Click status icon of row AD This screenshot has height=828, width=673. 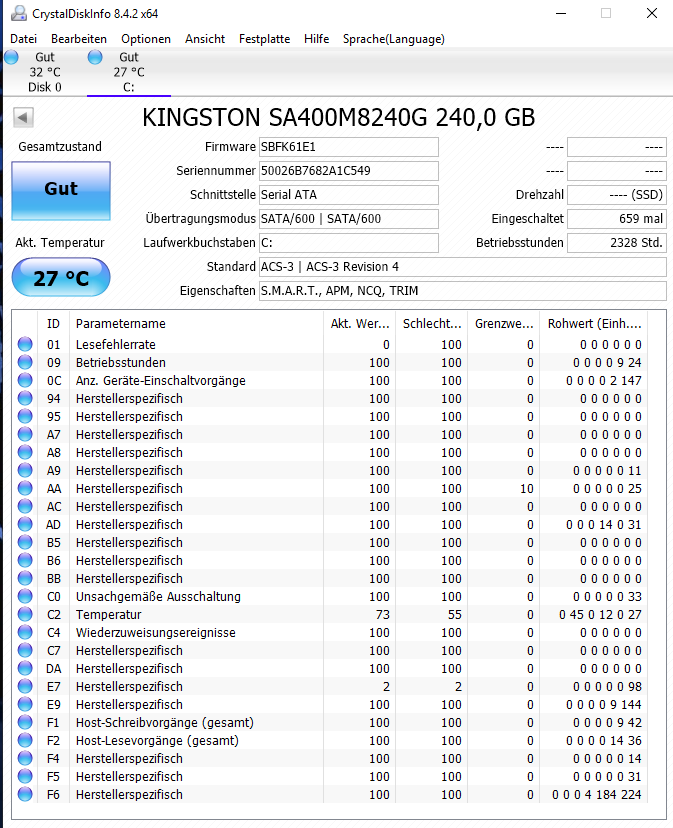(25, 524)
